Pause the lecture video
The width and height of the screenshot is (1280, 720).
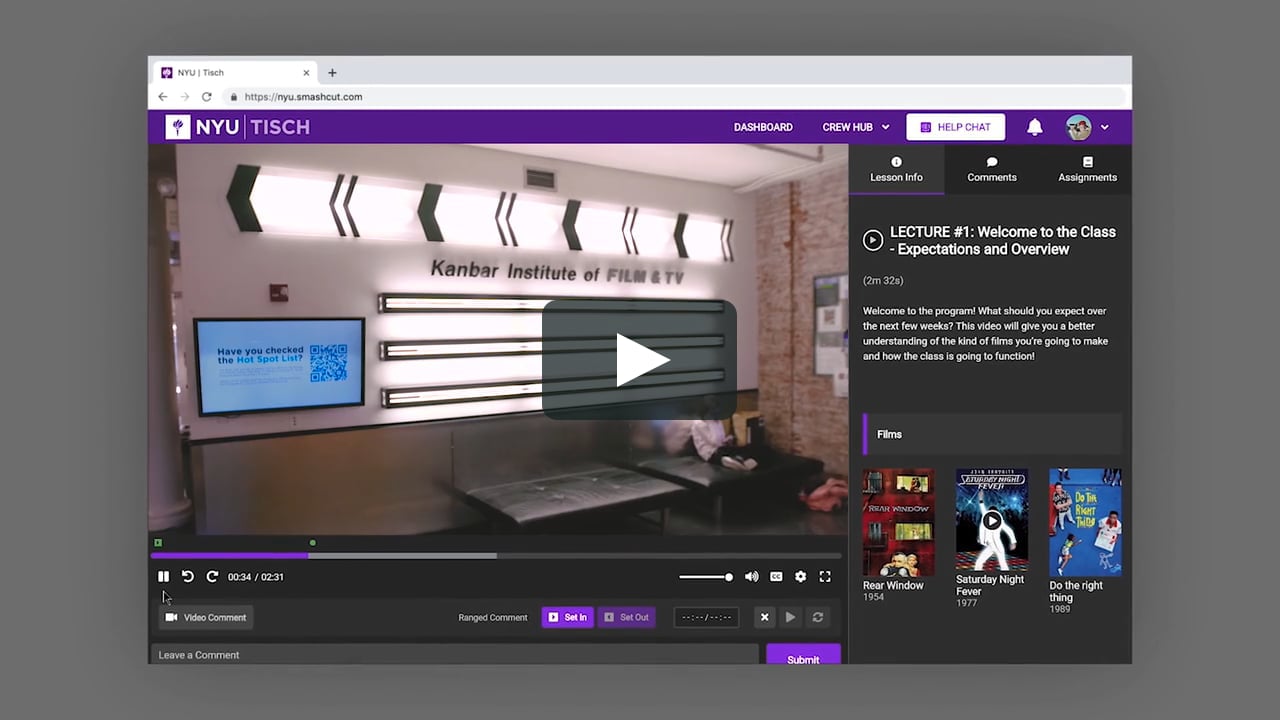coord(163,577)
